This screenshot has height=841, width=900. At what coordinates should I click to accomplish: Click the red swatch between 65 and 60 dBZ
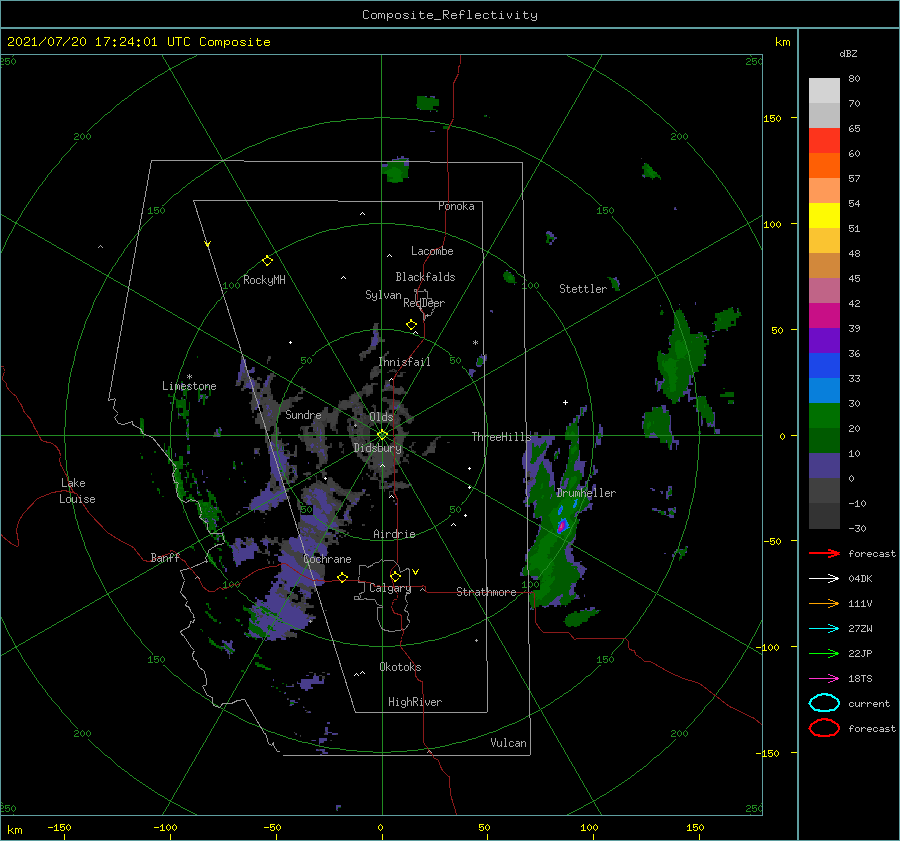coord(824,141)
